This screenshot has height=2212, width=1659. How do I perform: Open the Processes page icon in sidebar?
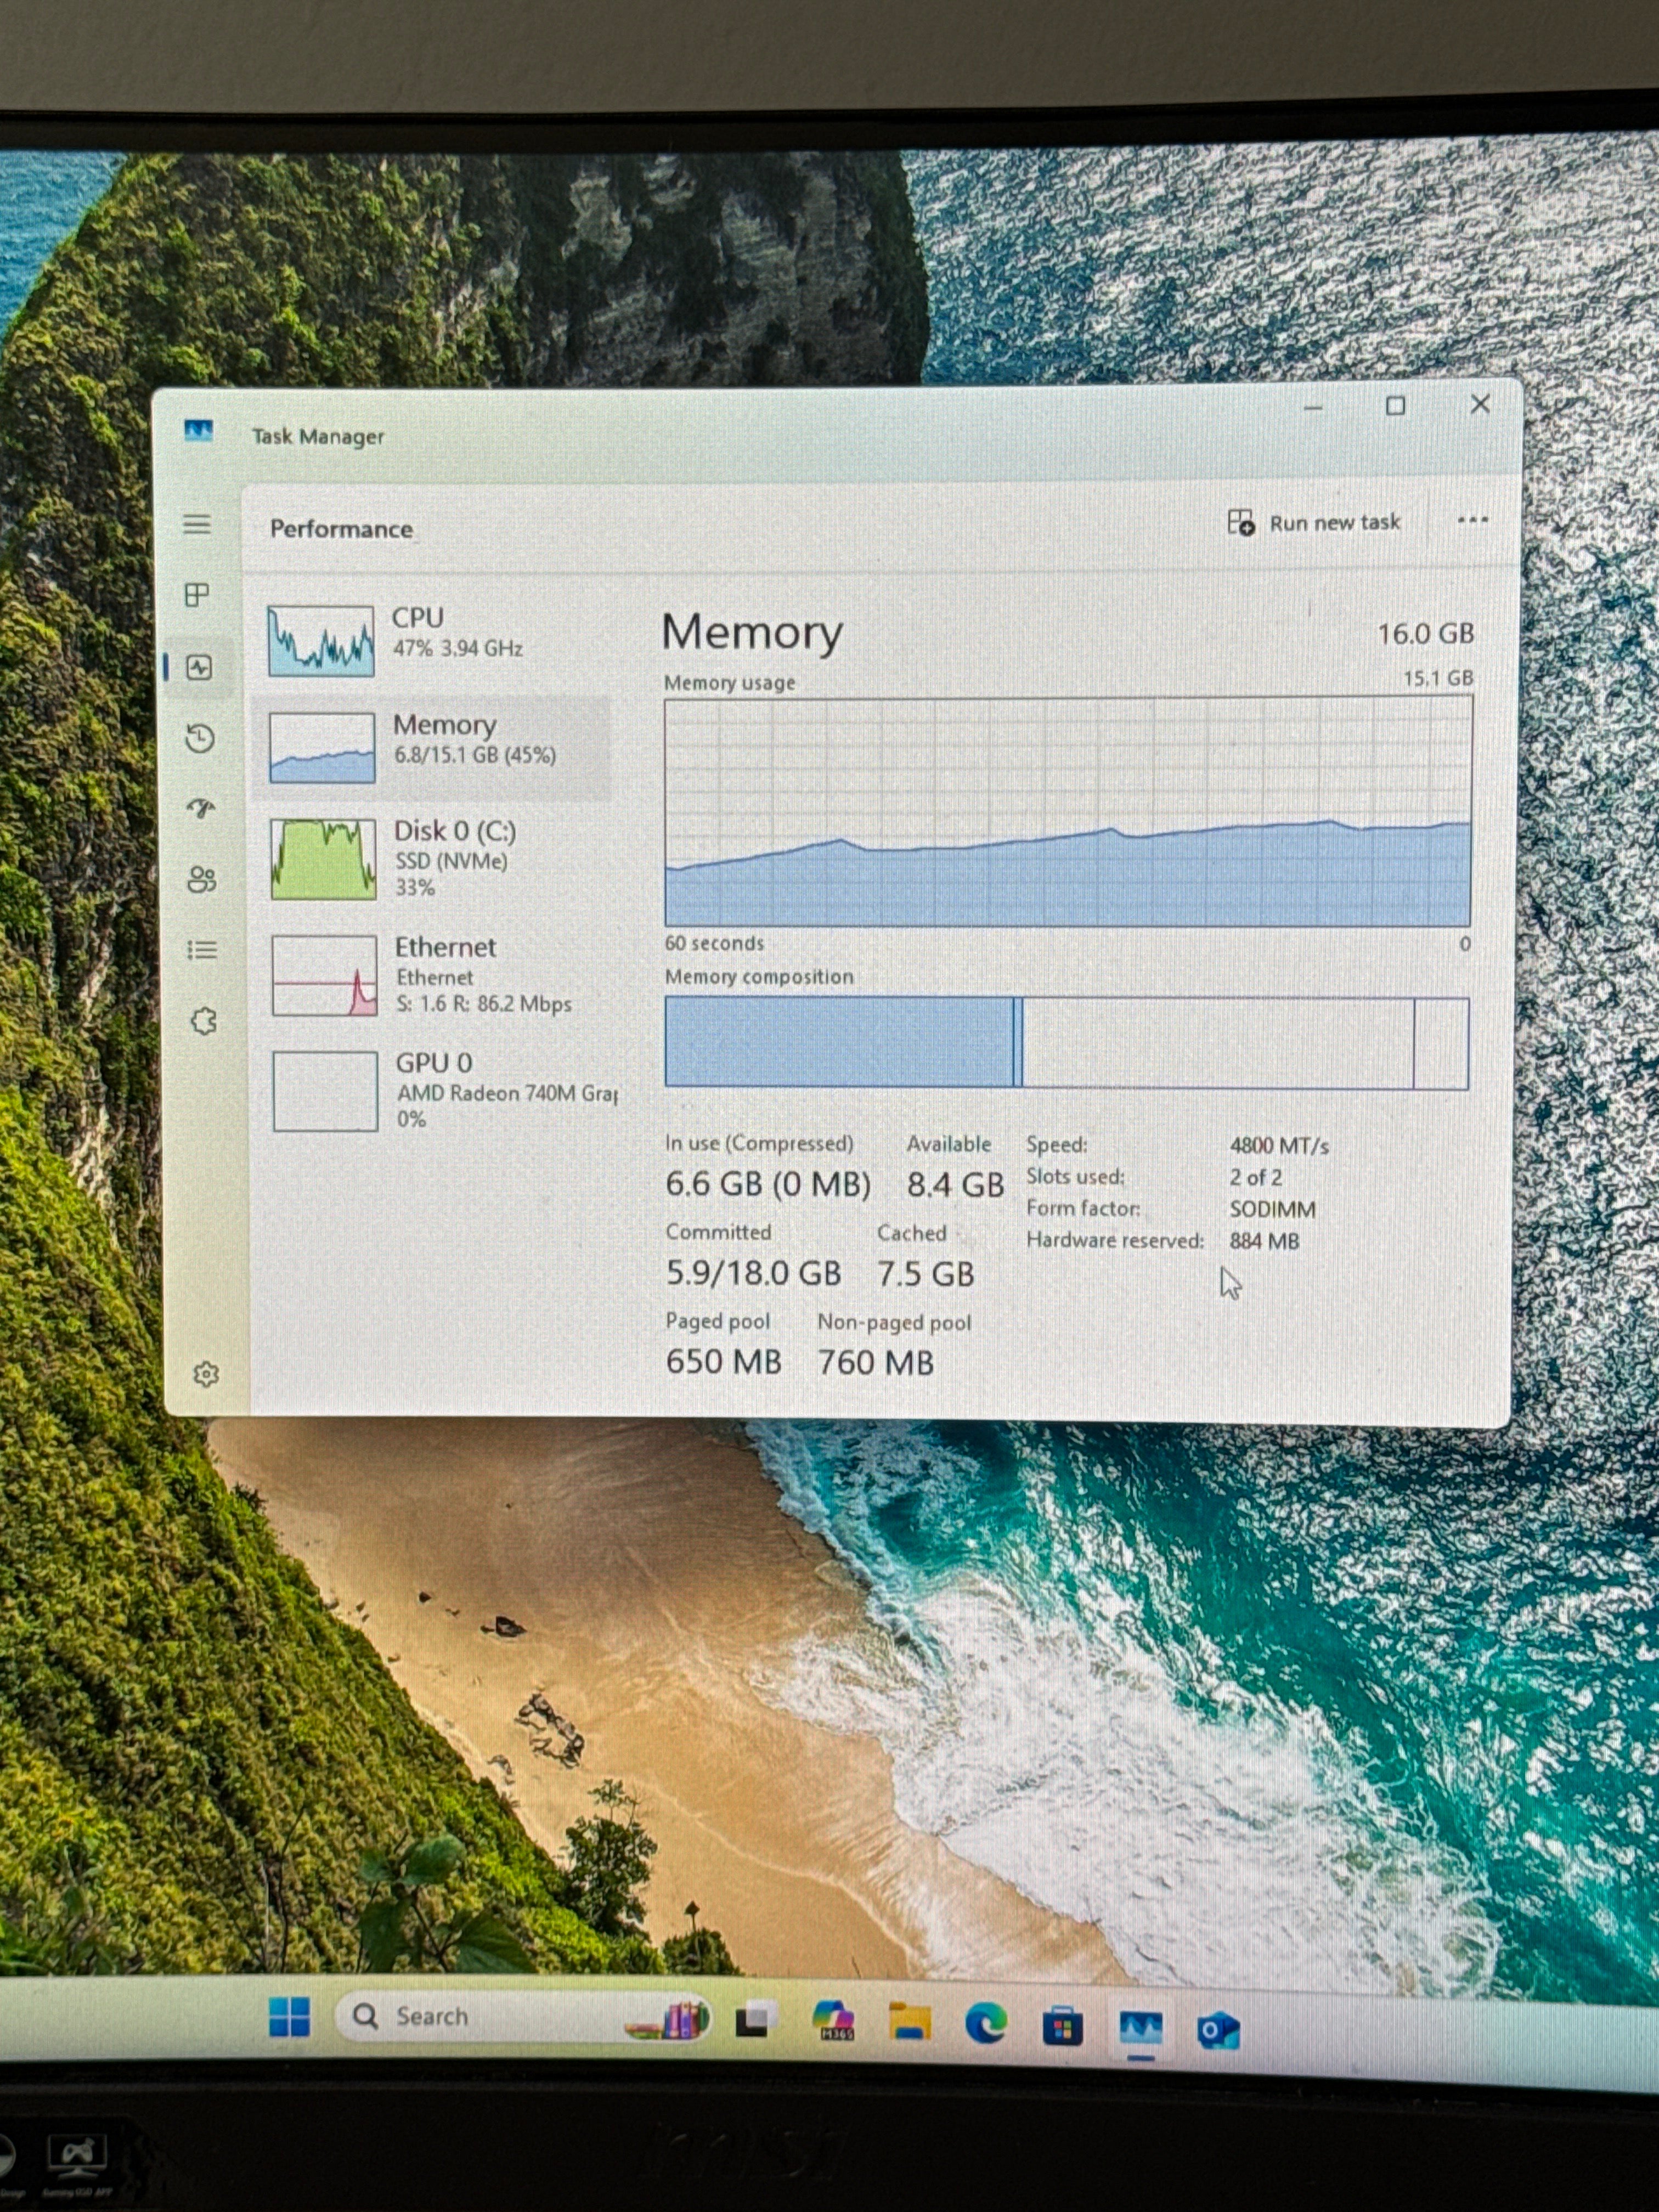pyautogui.click(x=198, y=595)
